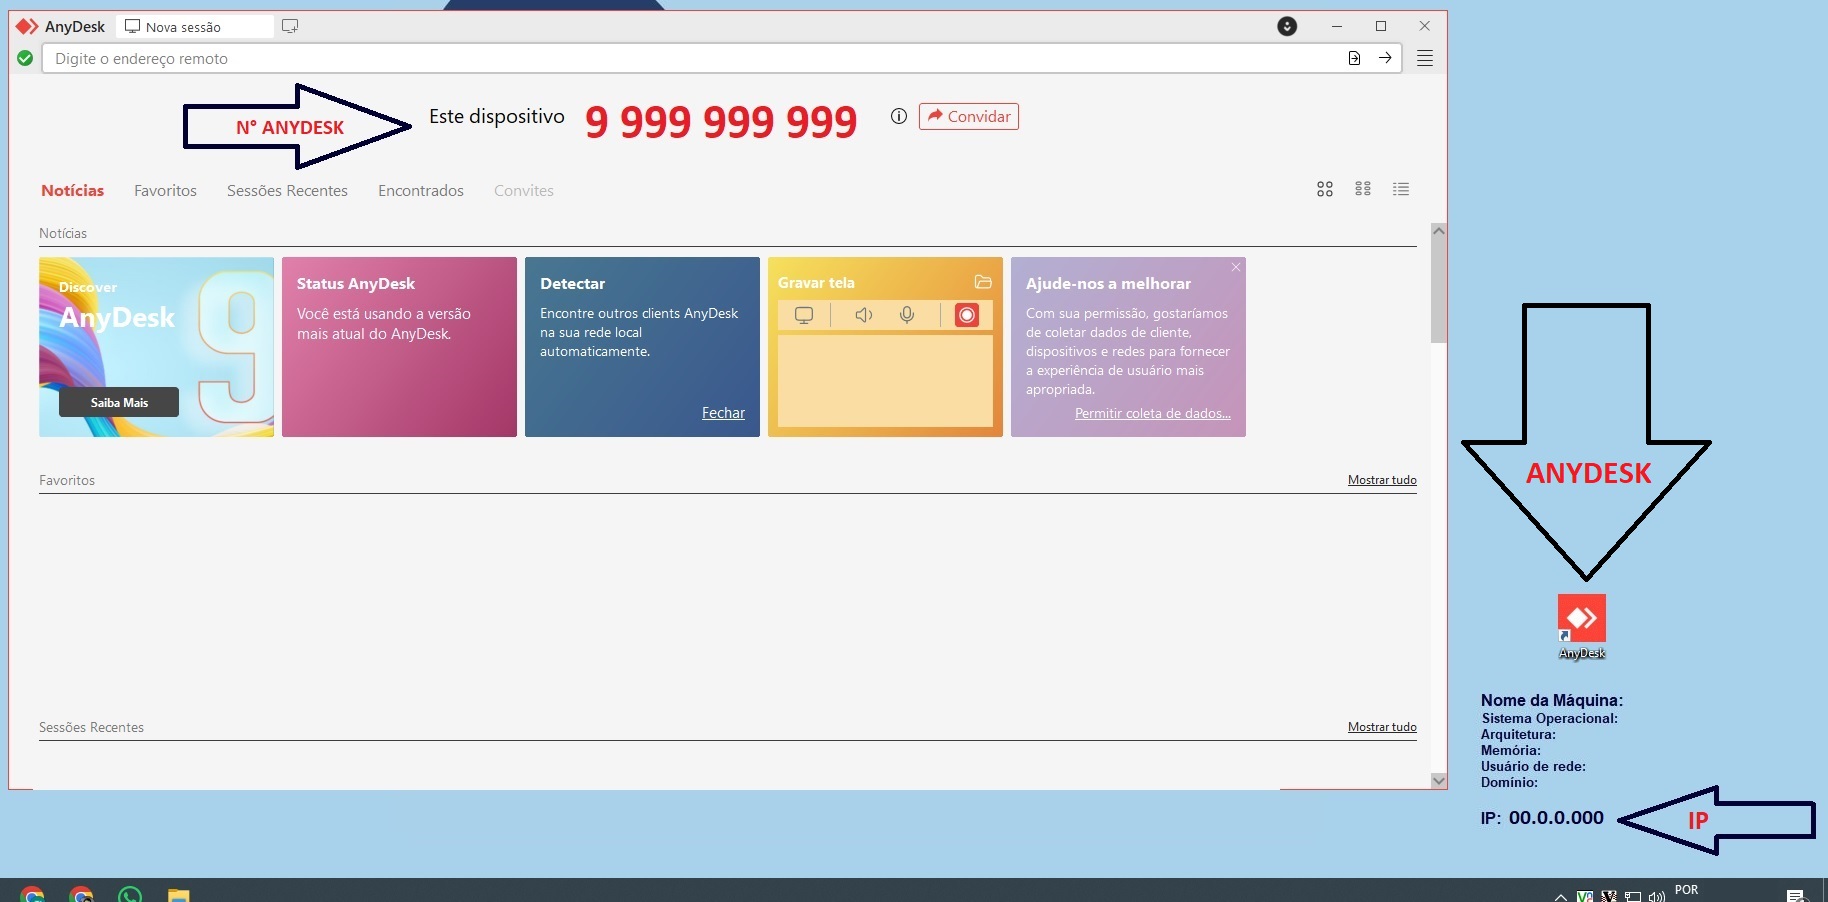Open notification center icon in taskbar
This screenshot has height=902, width=1828.
1796,895
